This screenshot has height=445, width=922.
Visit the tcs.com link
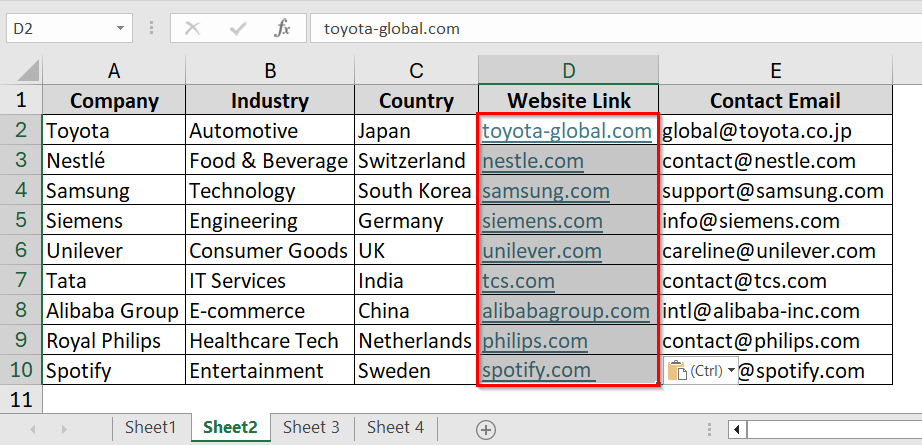pyautogui.click(x=518, y=281)
